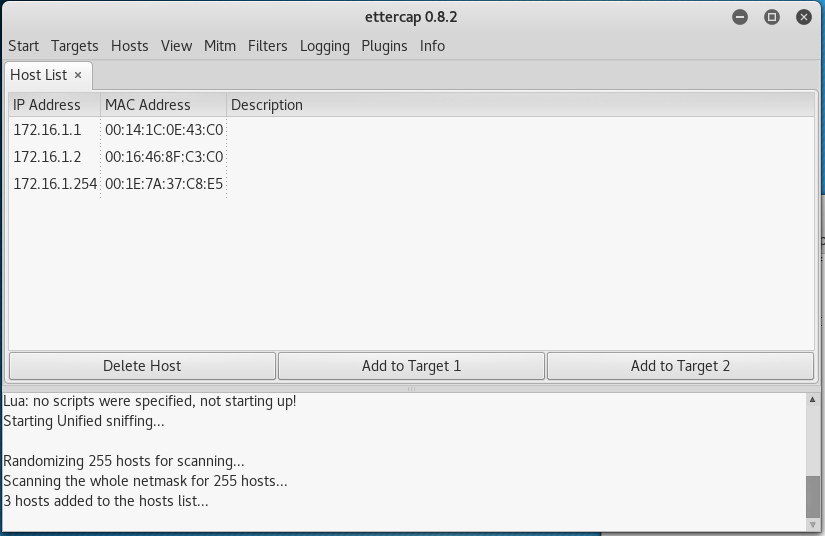The image size is (825, 536).
Task: Maximize the ettercap window
Action: (x=772, y=17)
